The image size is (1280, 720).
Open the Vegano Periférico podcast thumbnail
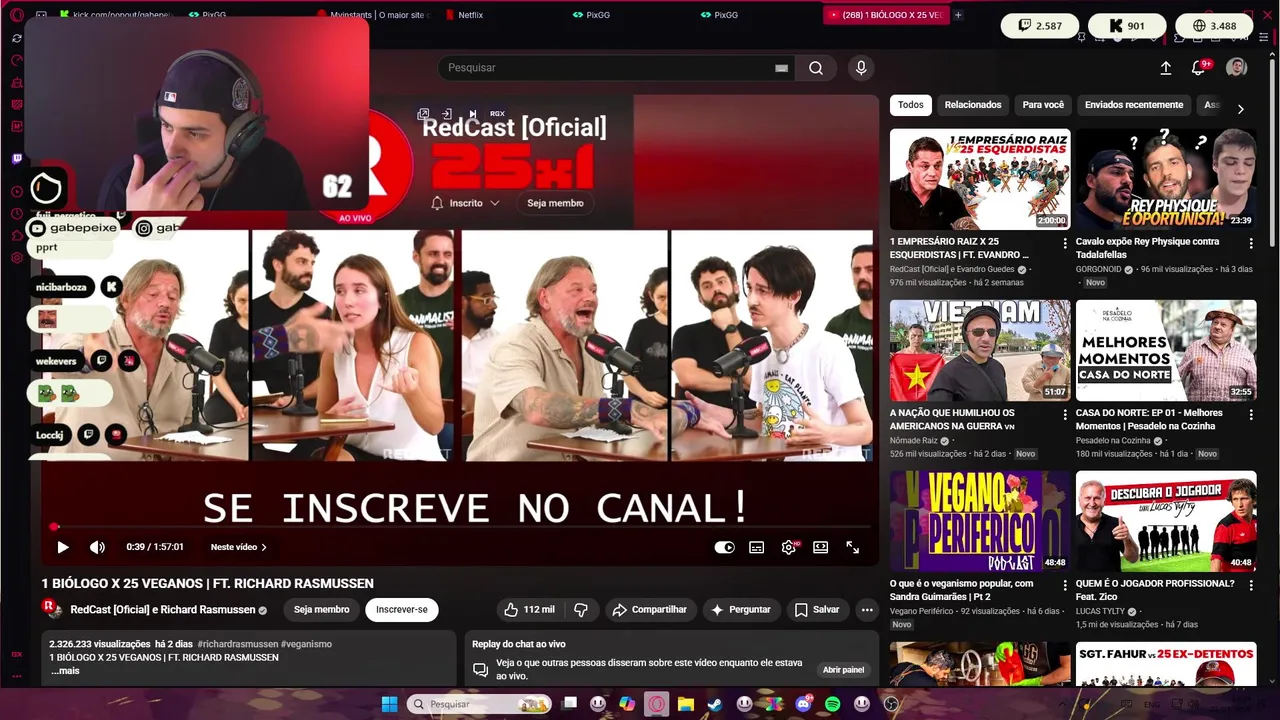980,521
